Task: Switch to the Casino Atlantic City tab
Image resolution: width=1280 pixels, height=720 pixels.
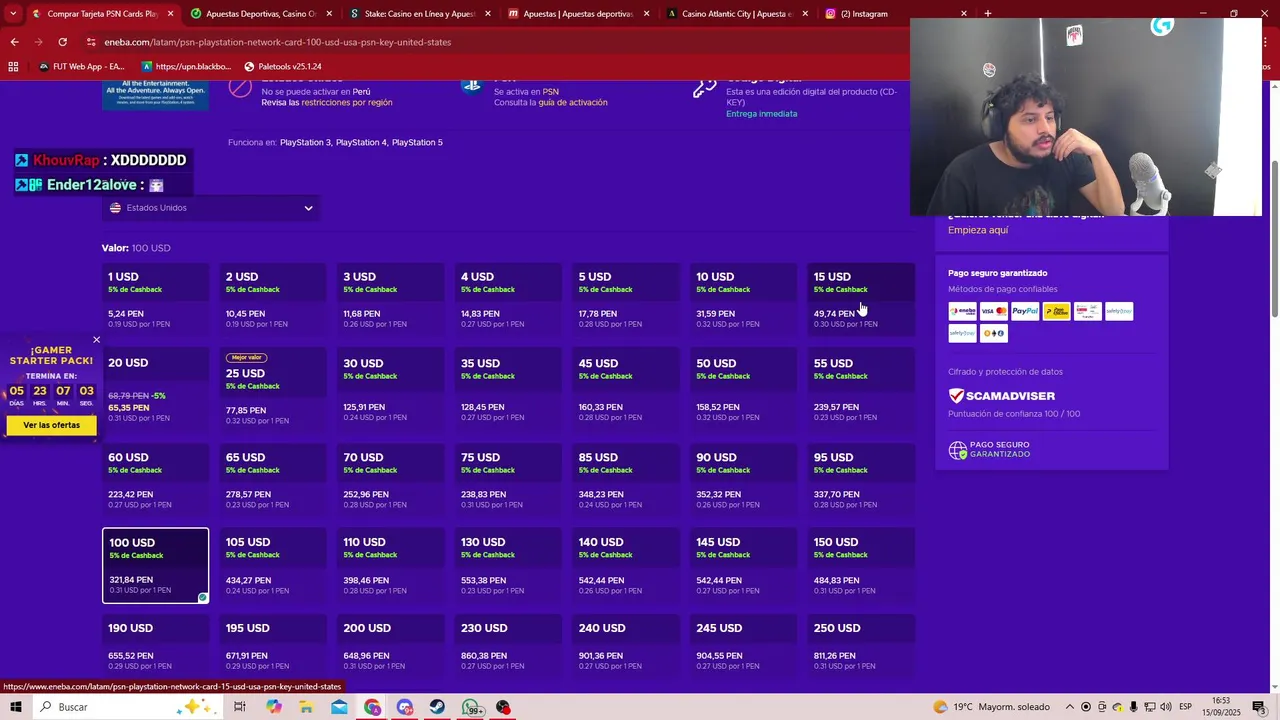Action: tap(737, 14)
